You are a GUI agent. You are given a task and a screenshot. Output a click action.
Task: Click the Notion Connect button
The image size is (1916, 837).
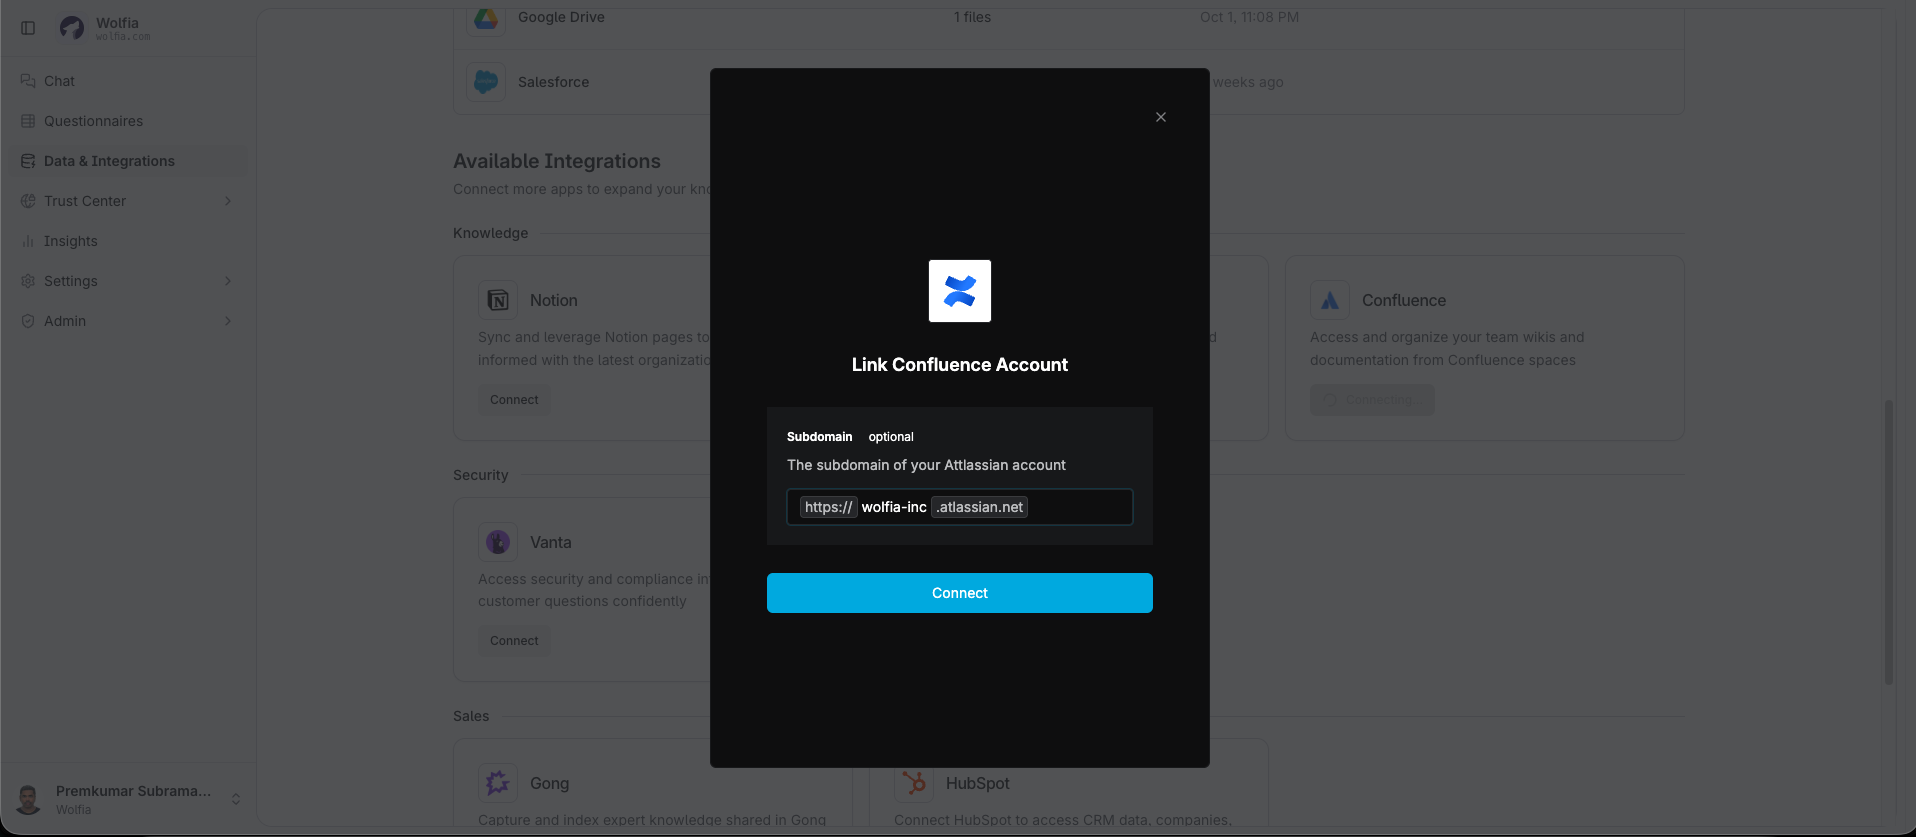pos(514,400)
